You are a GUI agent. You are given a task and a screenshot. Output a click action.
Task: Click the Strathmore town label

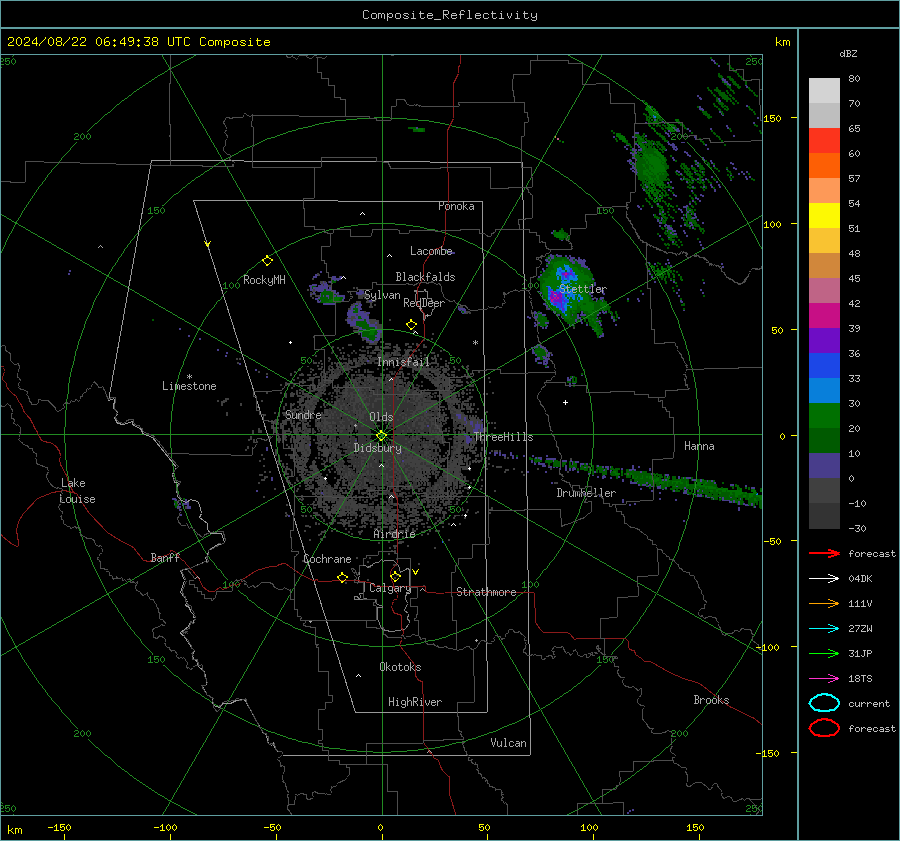(486, 592)
